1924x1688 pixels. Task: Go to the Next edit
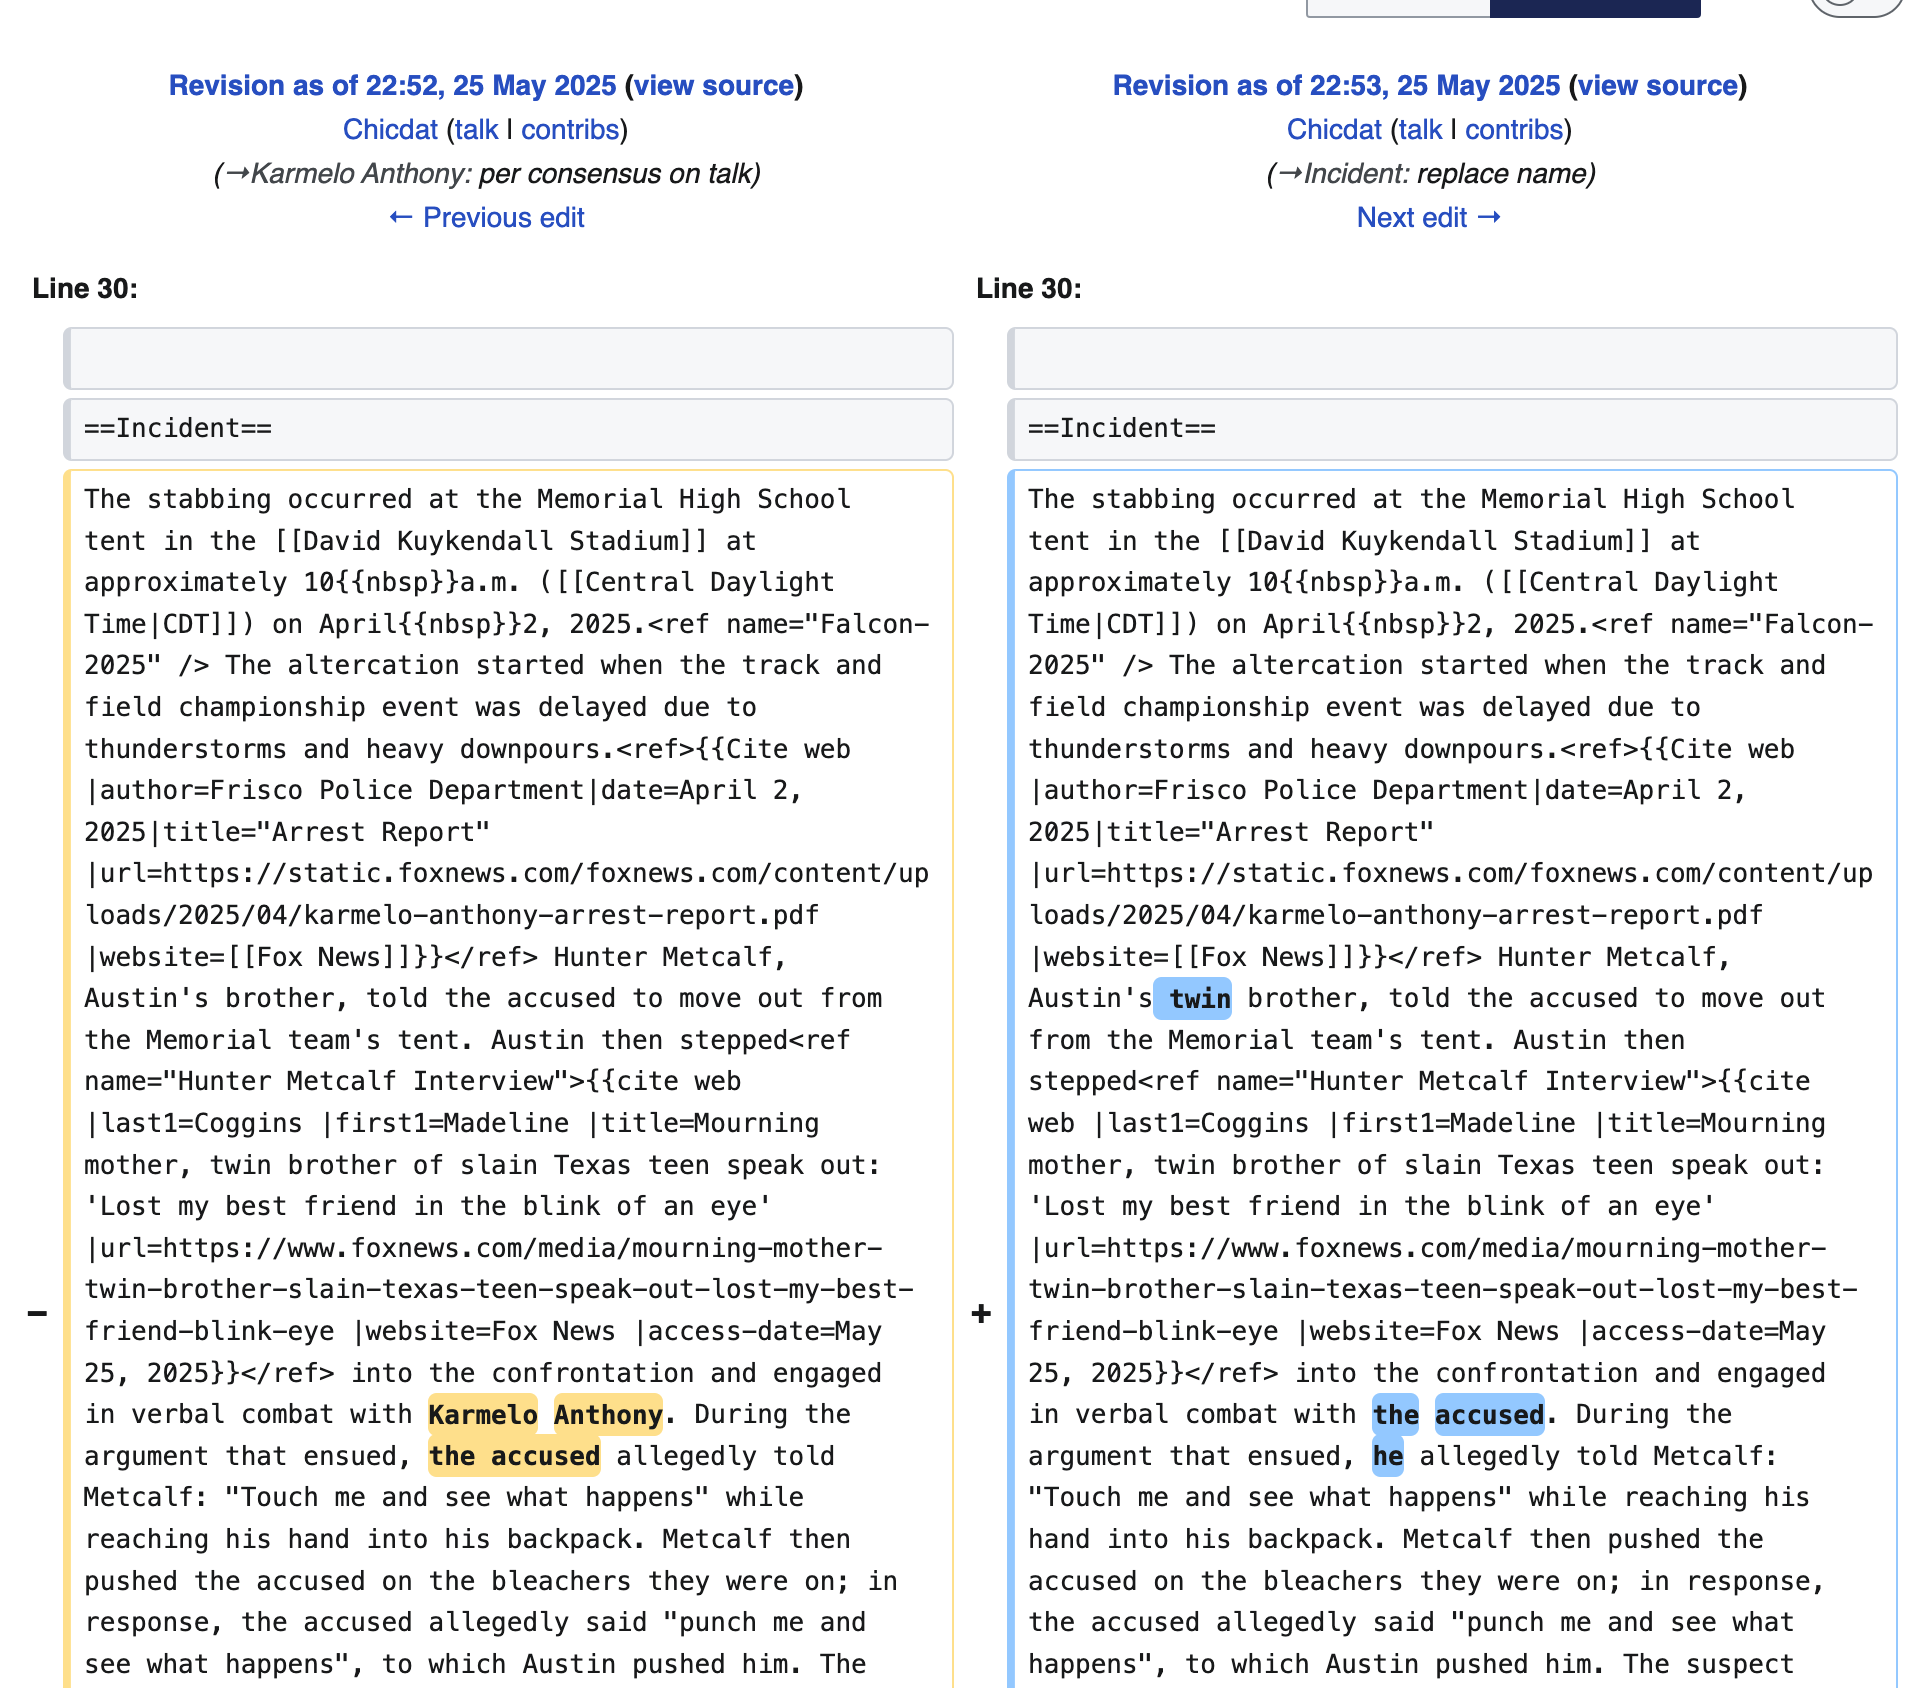pyautogui.click(x=1429, y=218)
